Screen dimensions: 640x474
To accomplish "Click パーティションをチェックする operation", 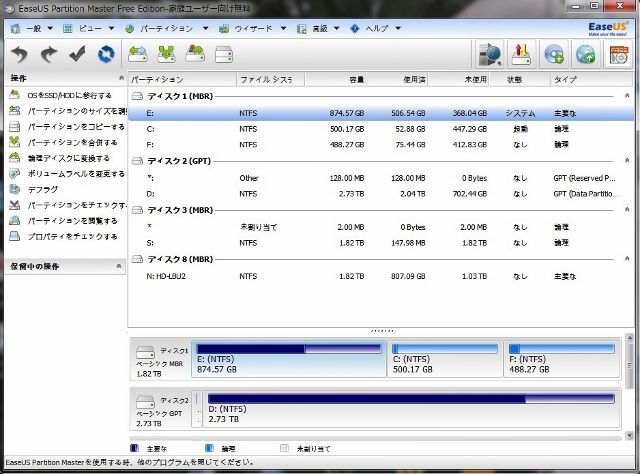I will coord(77,205).
